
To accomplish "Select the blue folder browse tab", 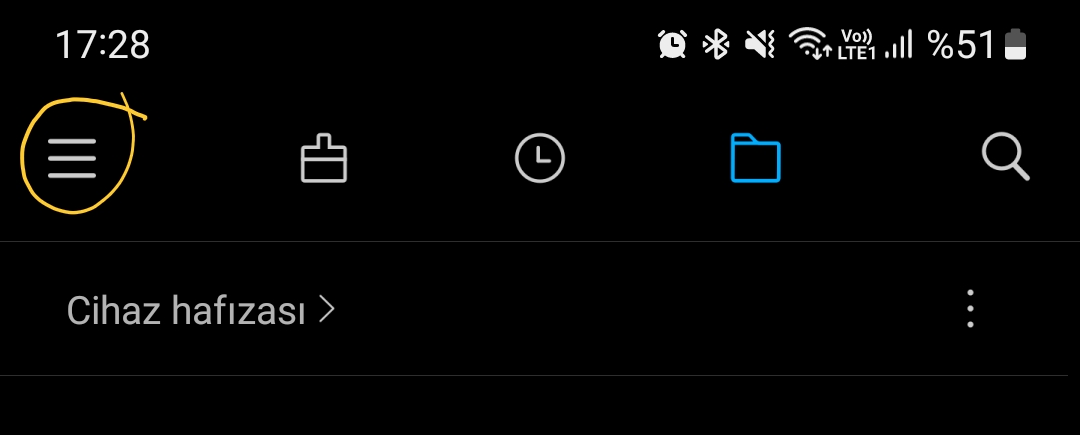I will [756, 158].
